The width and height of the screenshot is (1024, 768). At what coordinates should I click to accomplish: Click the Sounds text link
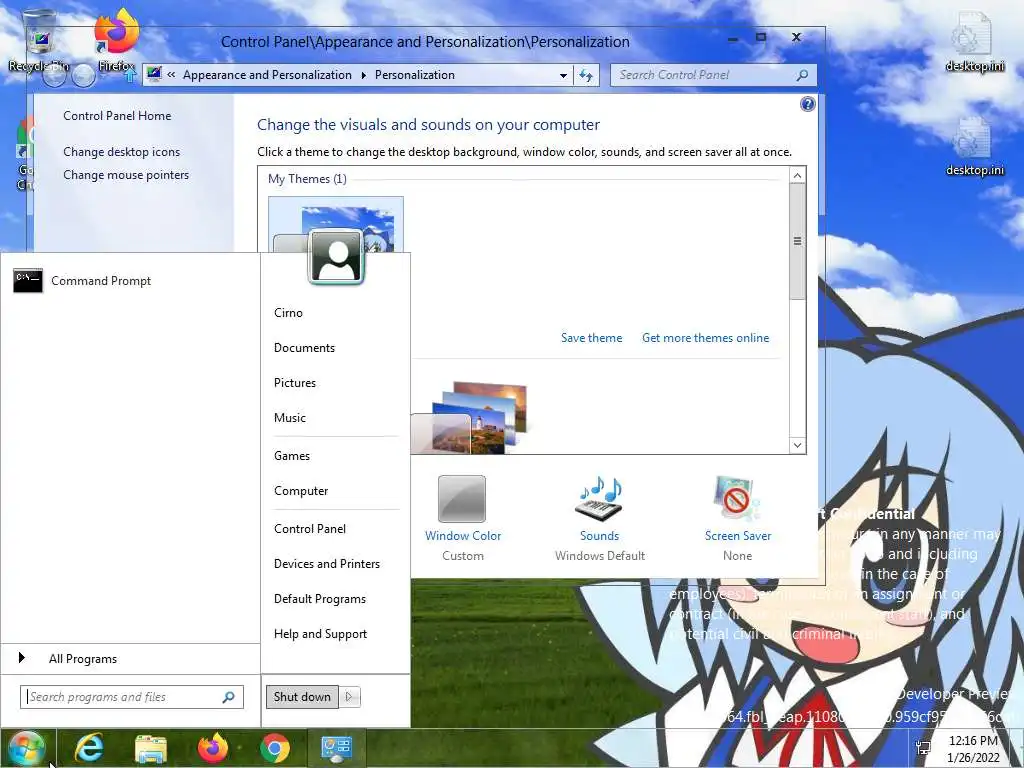[x=600, y=536]
